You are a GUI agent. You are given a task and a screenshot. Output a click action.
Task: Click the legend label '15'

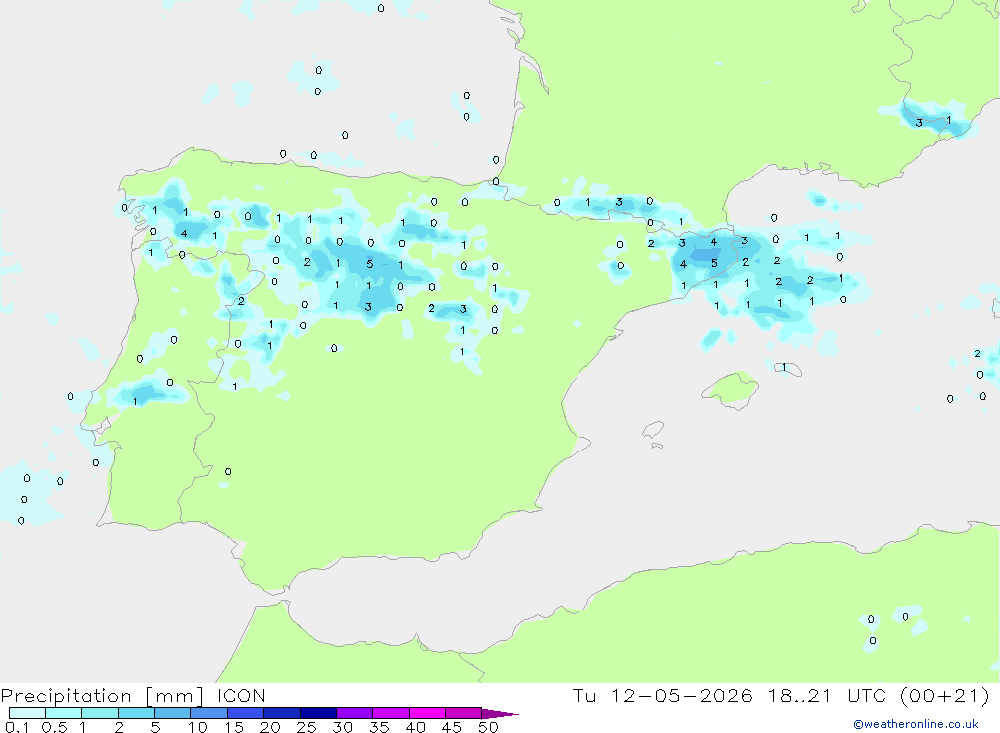coord(234,727)
